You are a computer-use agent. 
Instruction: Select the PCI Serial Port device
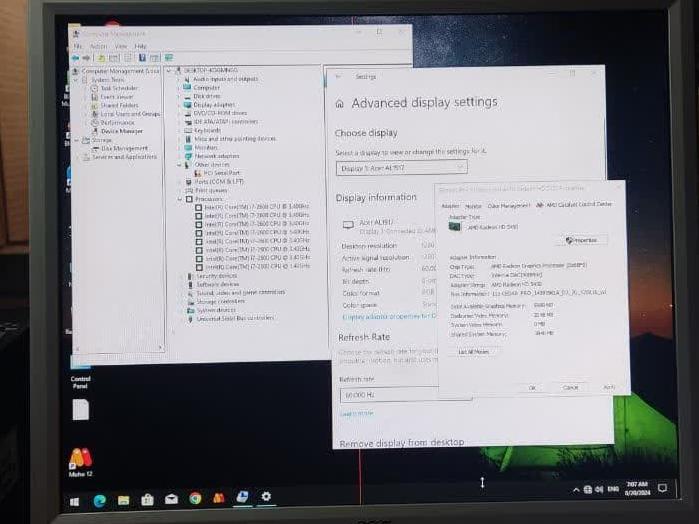[x=222, y=173]
